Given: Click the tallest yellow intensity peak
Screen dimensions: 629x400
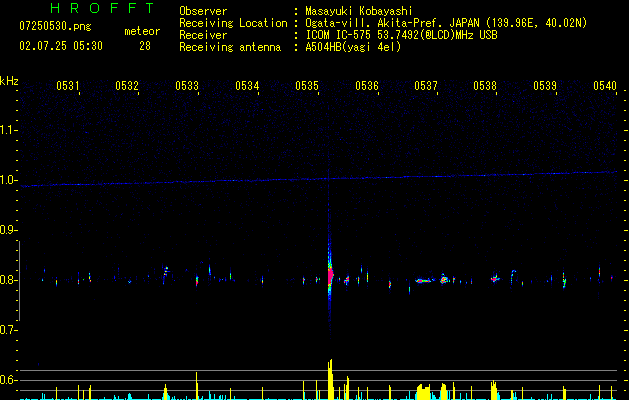Looking at the screenshot, I should (330, 379).
